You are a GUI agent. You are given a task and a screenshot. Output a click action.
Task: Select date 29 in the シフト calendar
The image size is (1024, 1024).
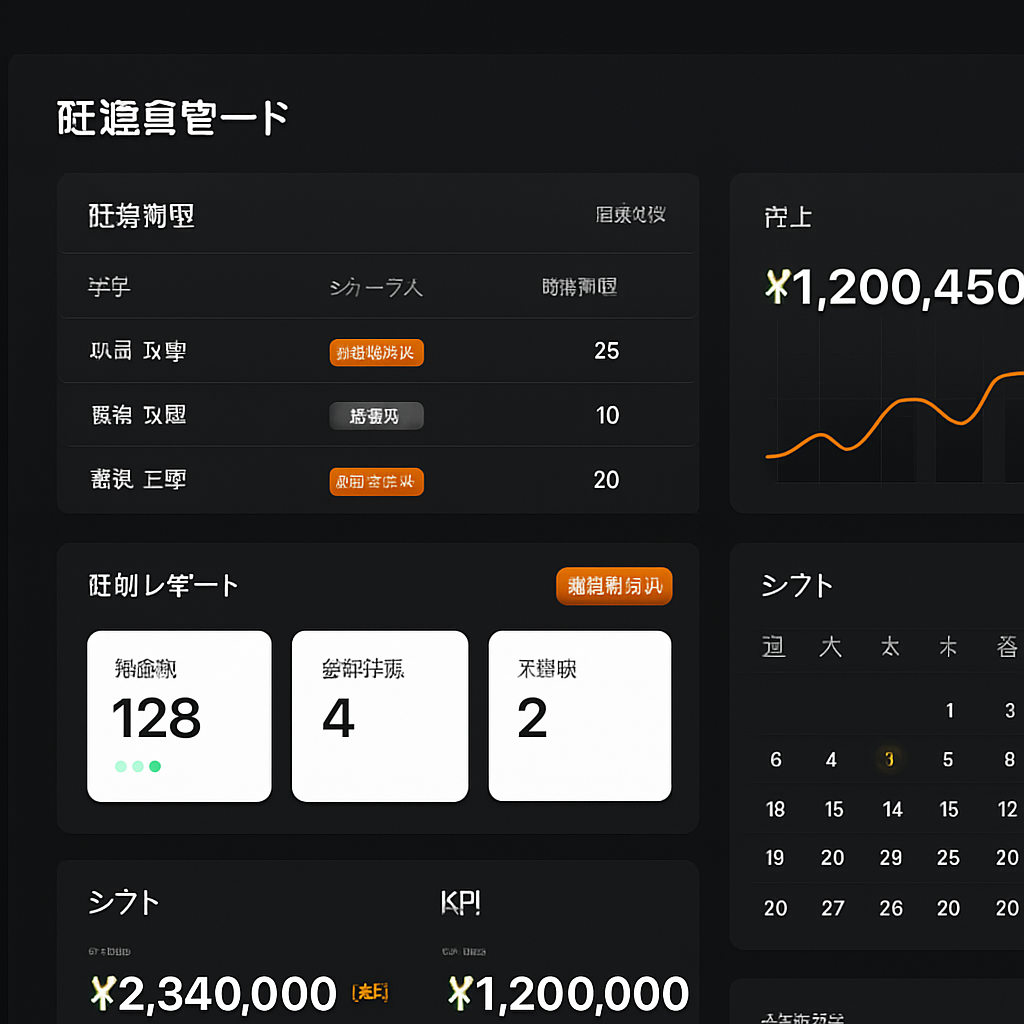[891, 857]
